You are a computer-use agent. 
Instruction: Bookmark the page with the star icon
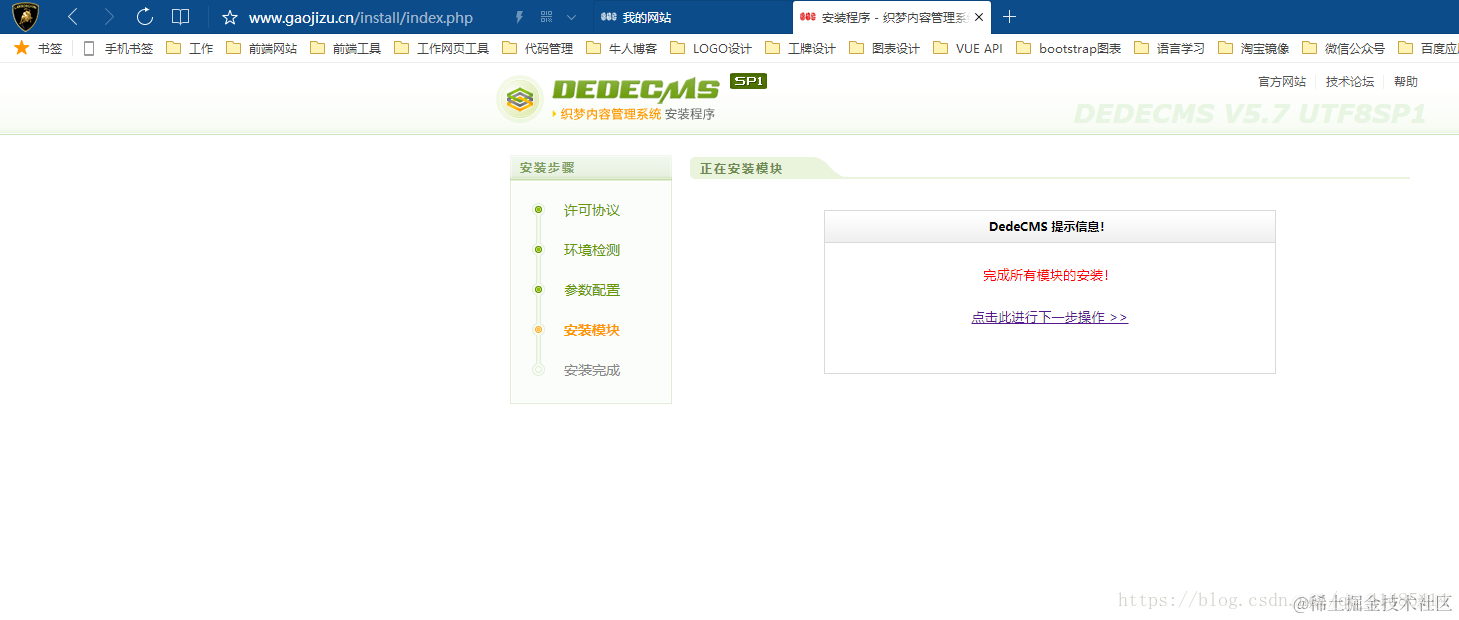pos(230,17)
